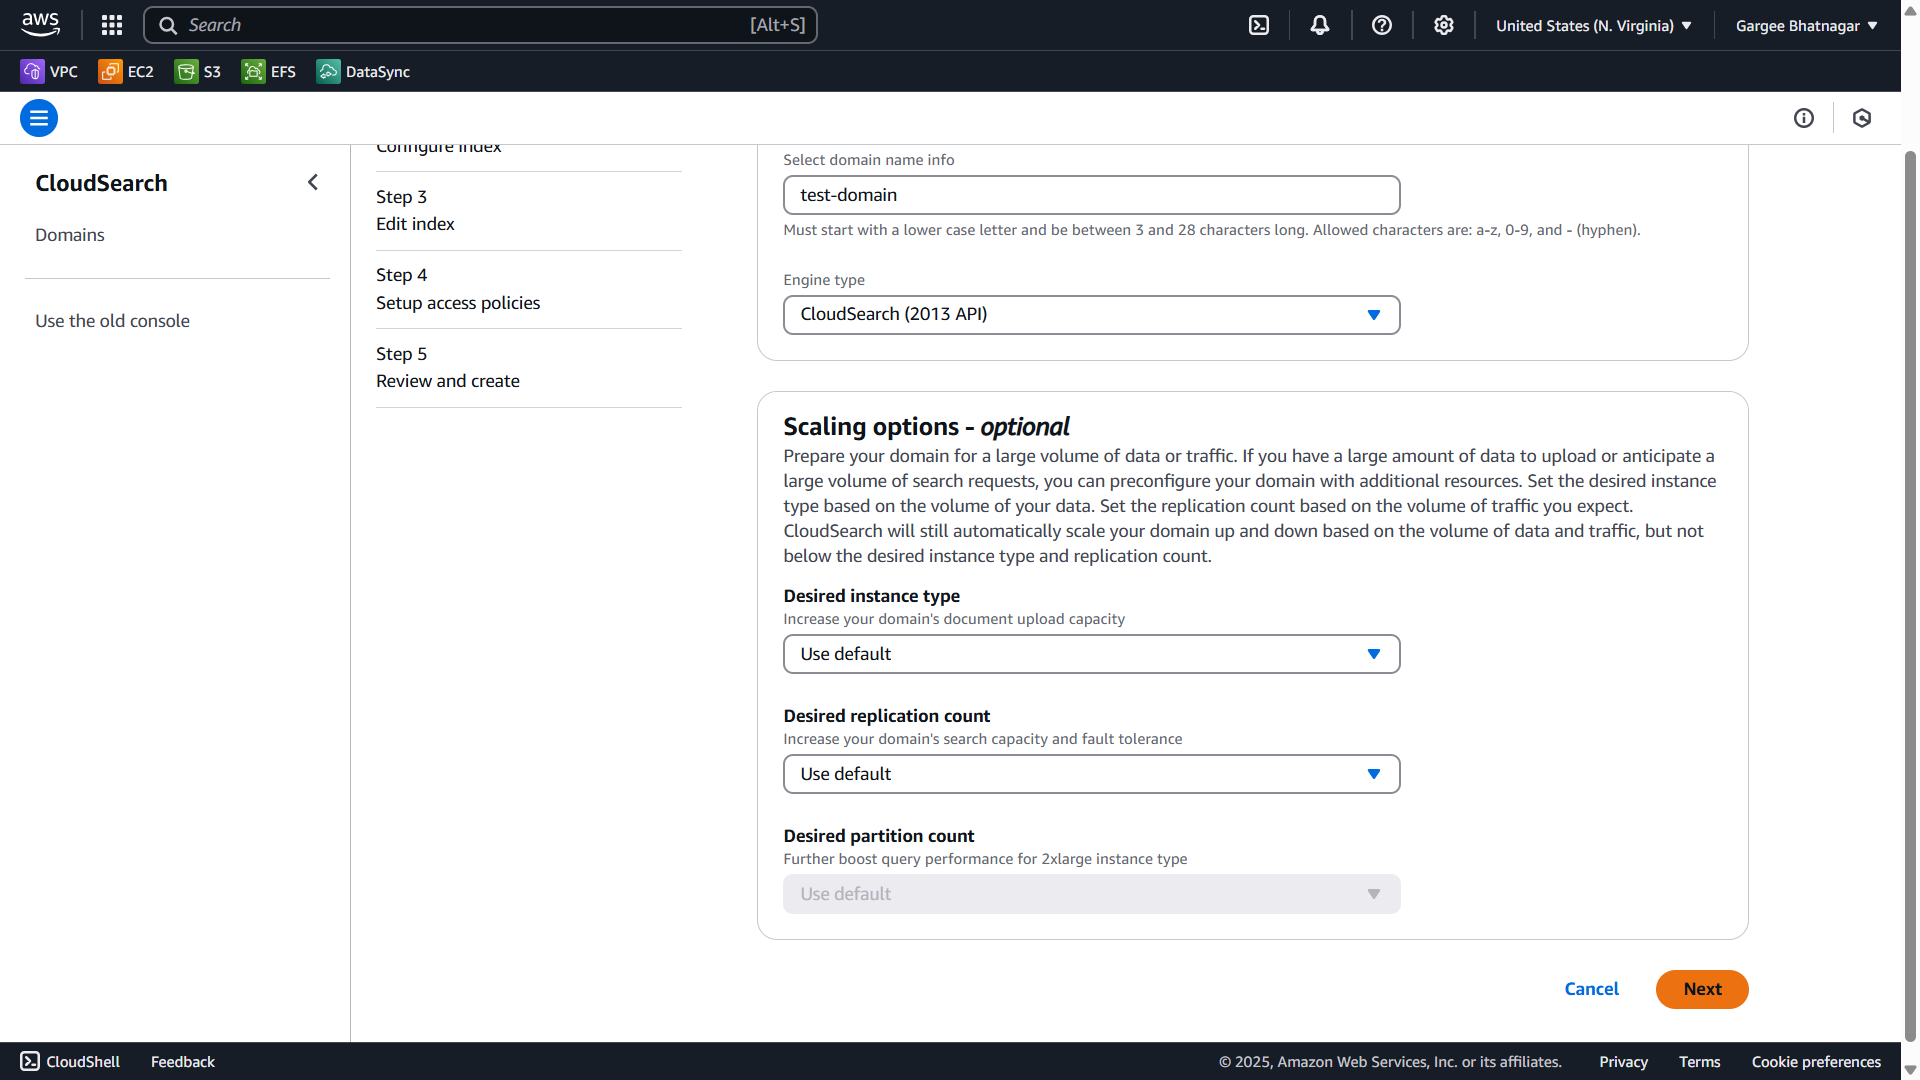Click the domain name input field

pyautogui.click(x=1091, y=195)
